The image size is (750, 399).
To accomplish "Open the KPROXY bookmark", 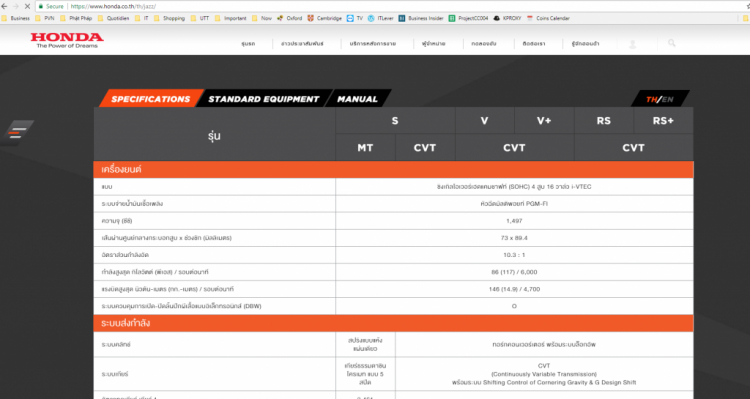I will 507,18.
